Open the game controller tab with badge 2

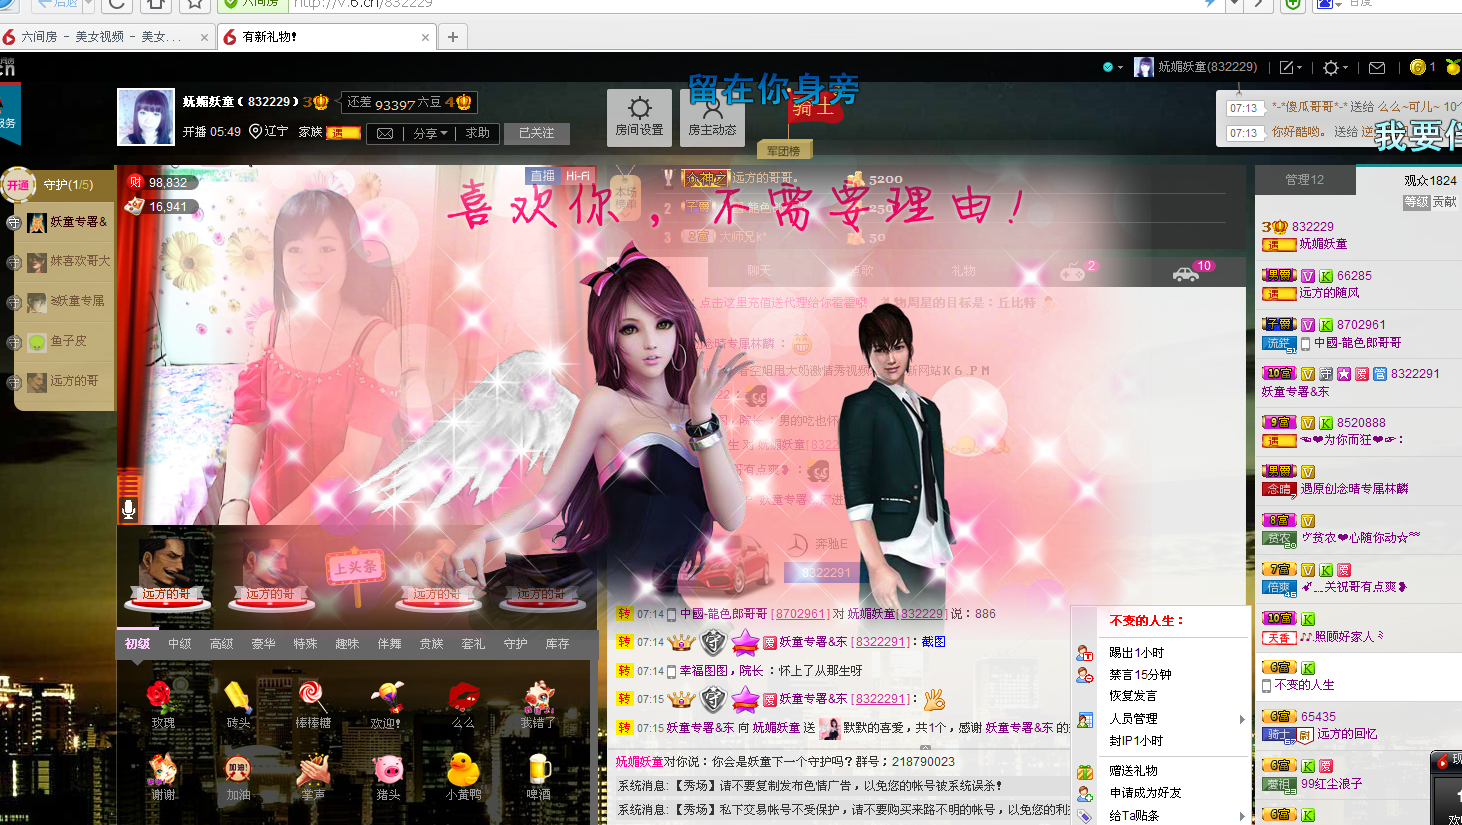[x=1073, y=271]
